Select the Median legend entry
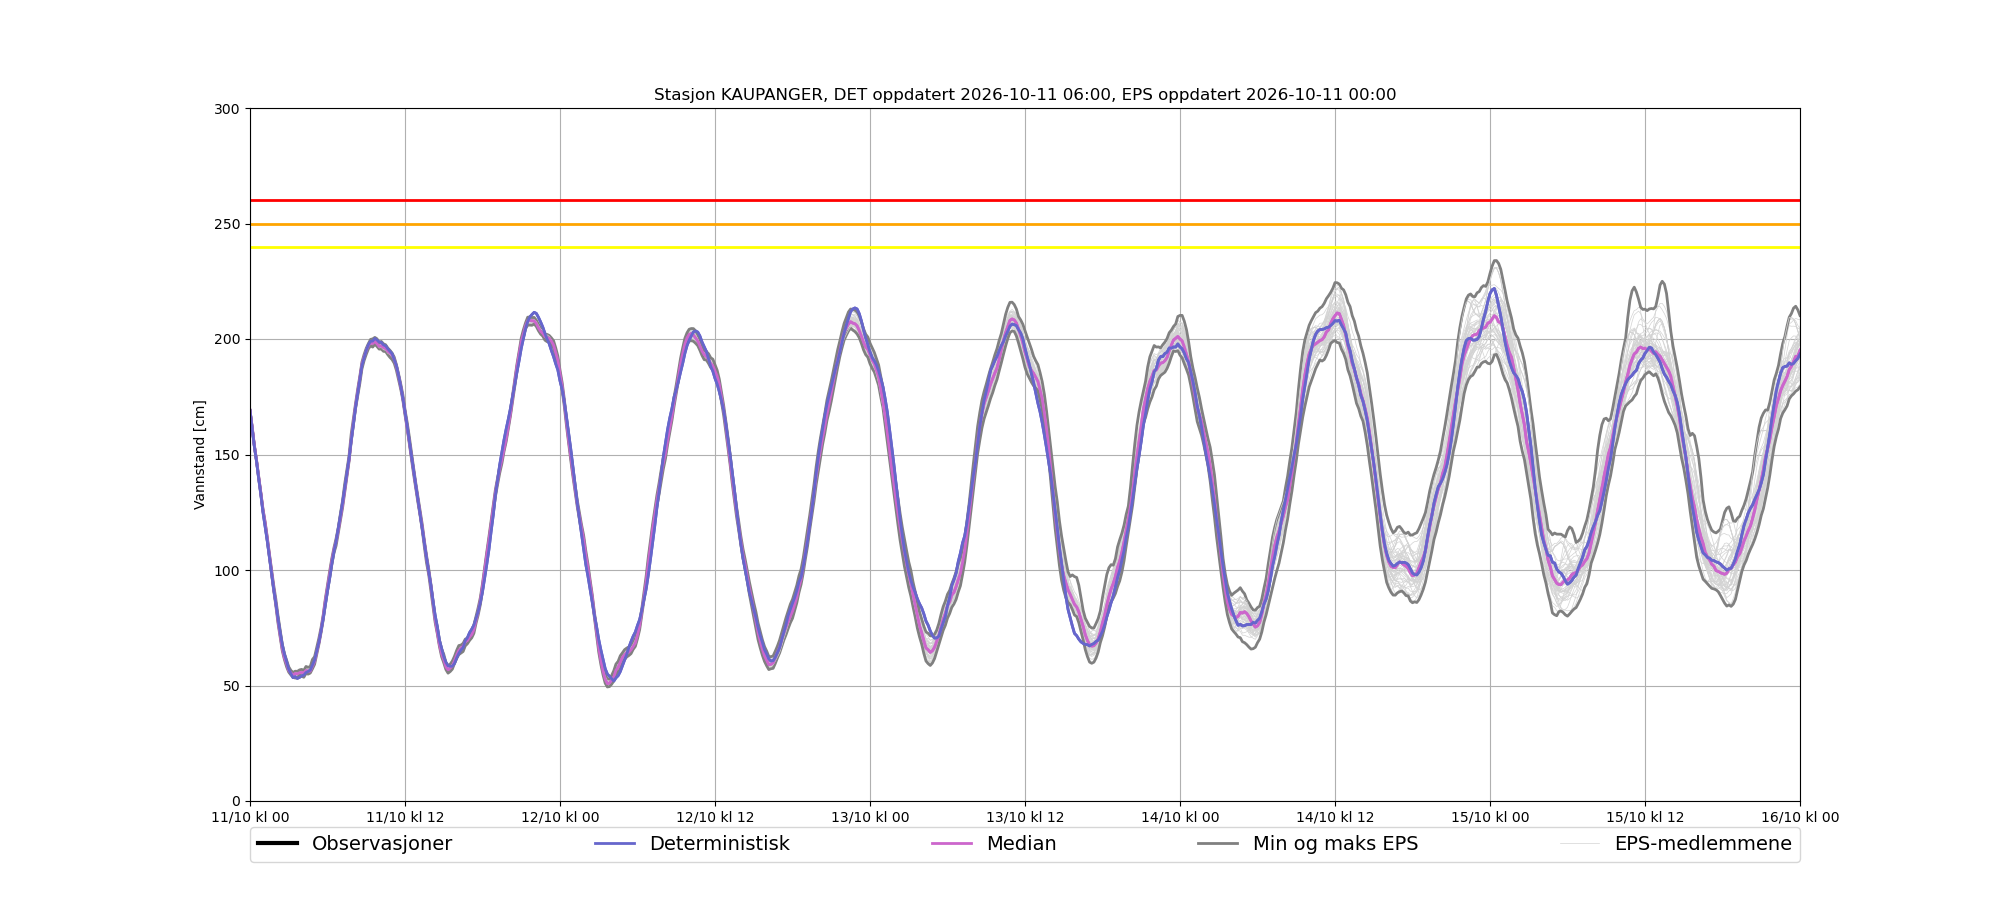This screenshot has height=900, width=2000. pyautogui.click(x=993, y=844)
